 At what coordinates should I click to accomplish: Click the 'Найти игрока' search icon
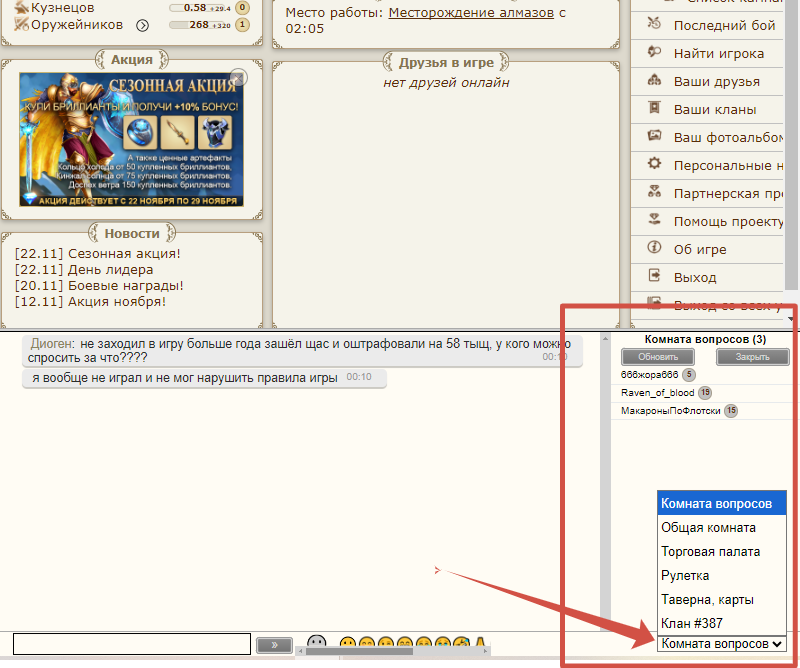tap(654, 52)
